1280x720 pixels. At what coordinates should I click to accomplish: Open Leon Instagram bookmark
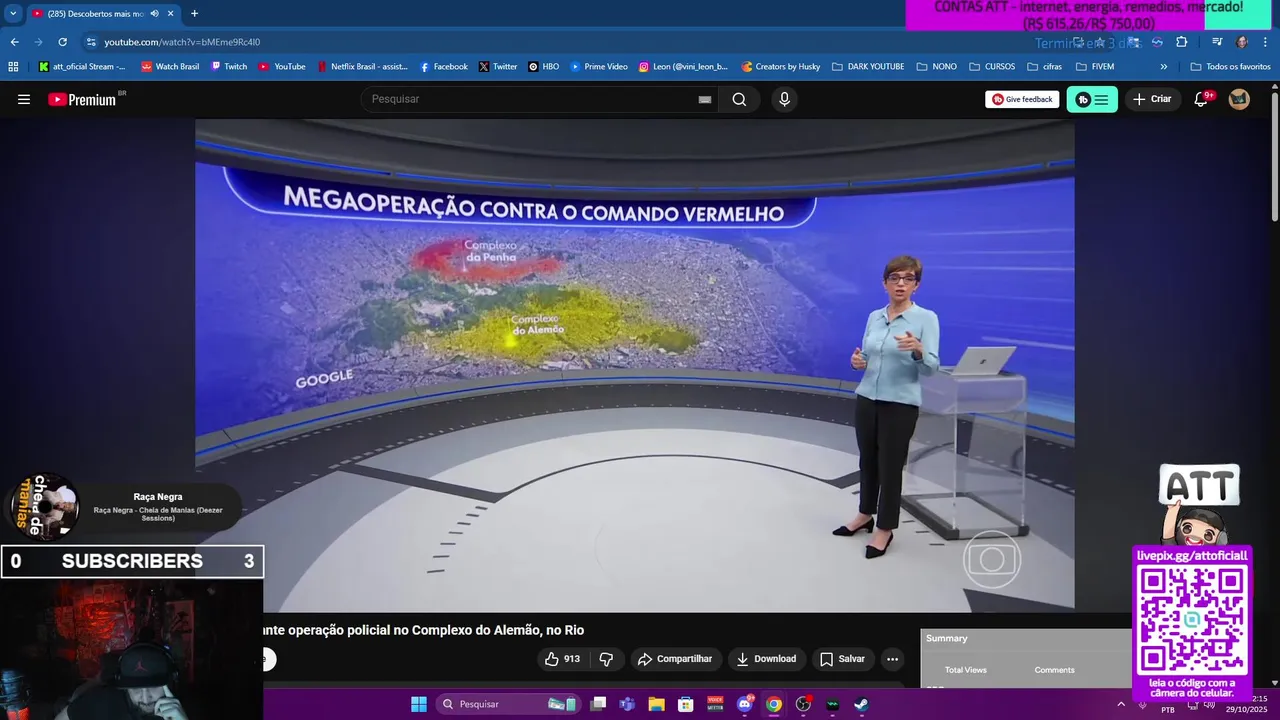(x=683, y=67)
